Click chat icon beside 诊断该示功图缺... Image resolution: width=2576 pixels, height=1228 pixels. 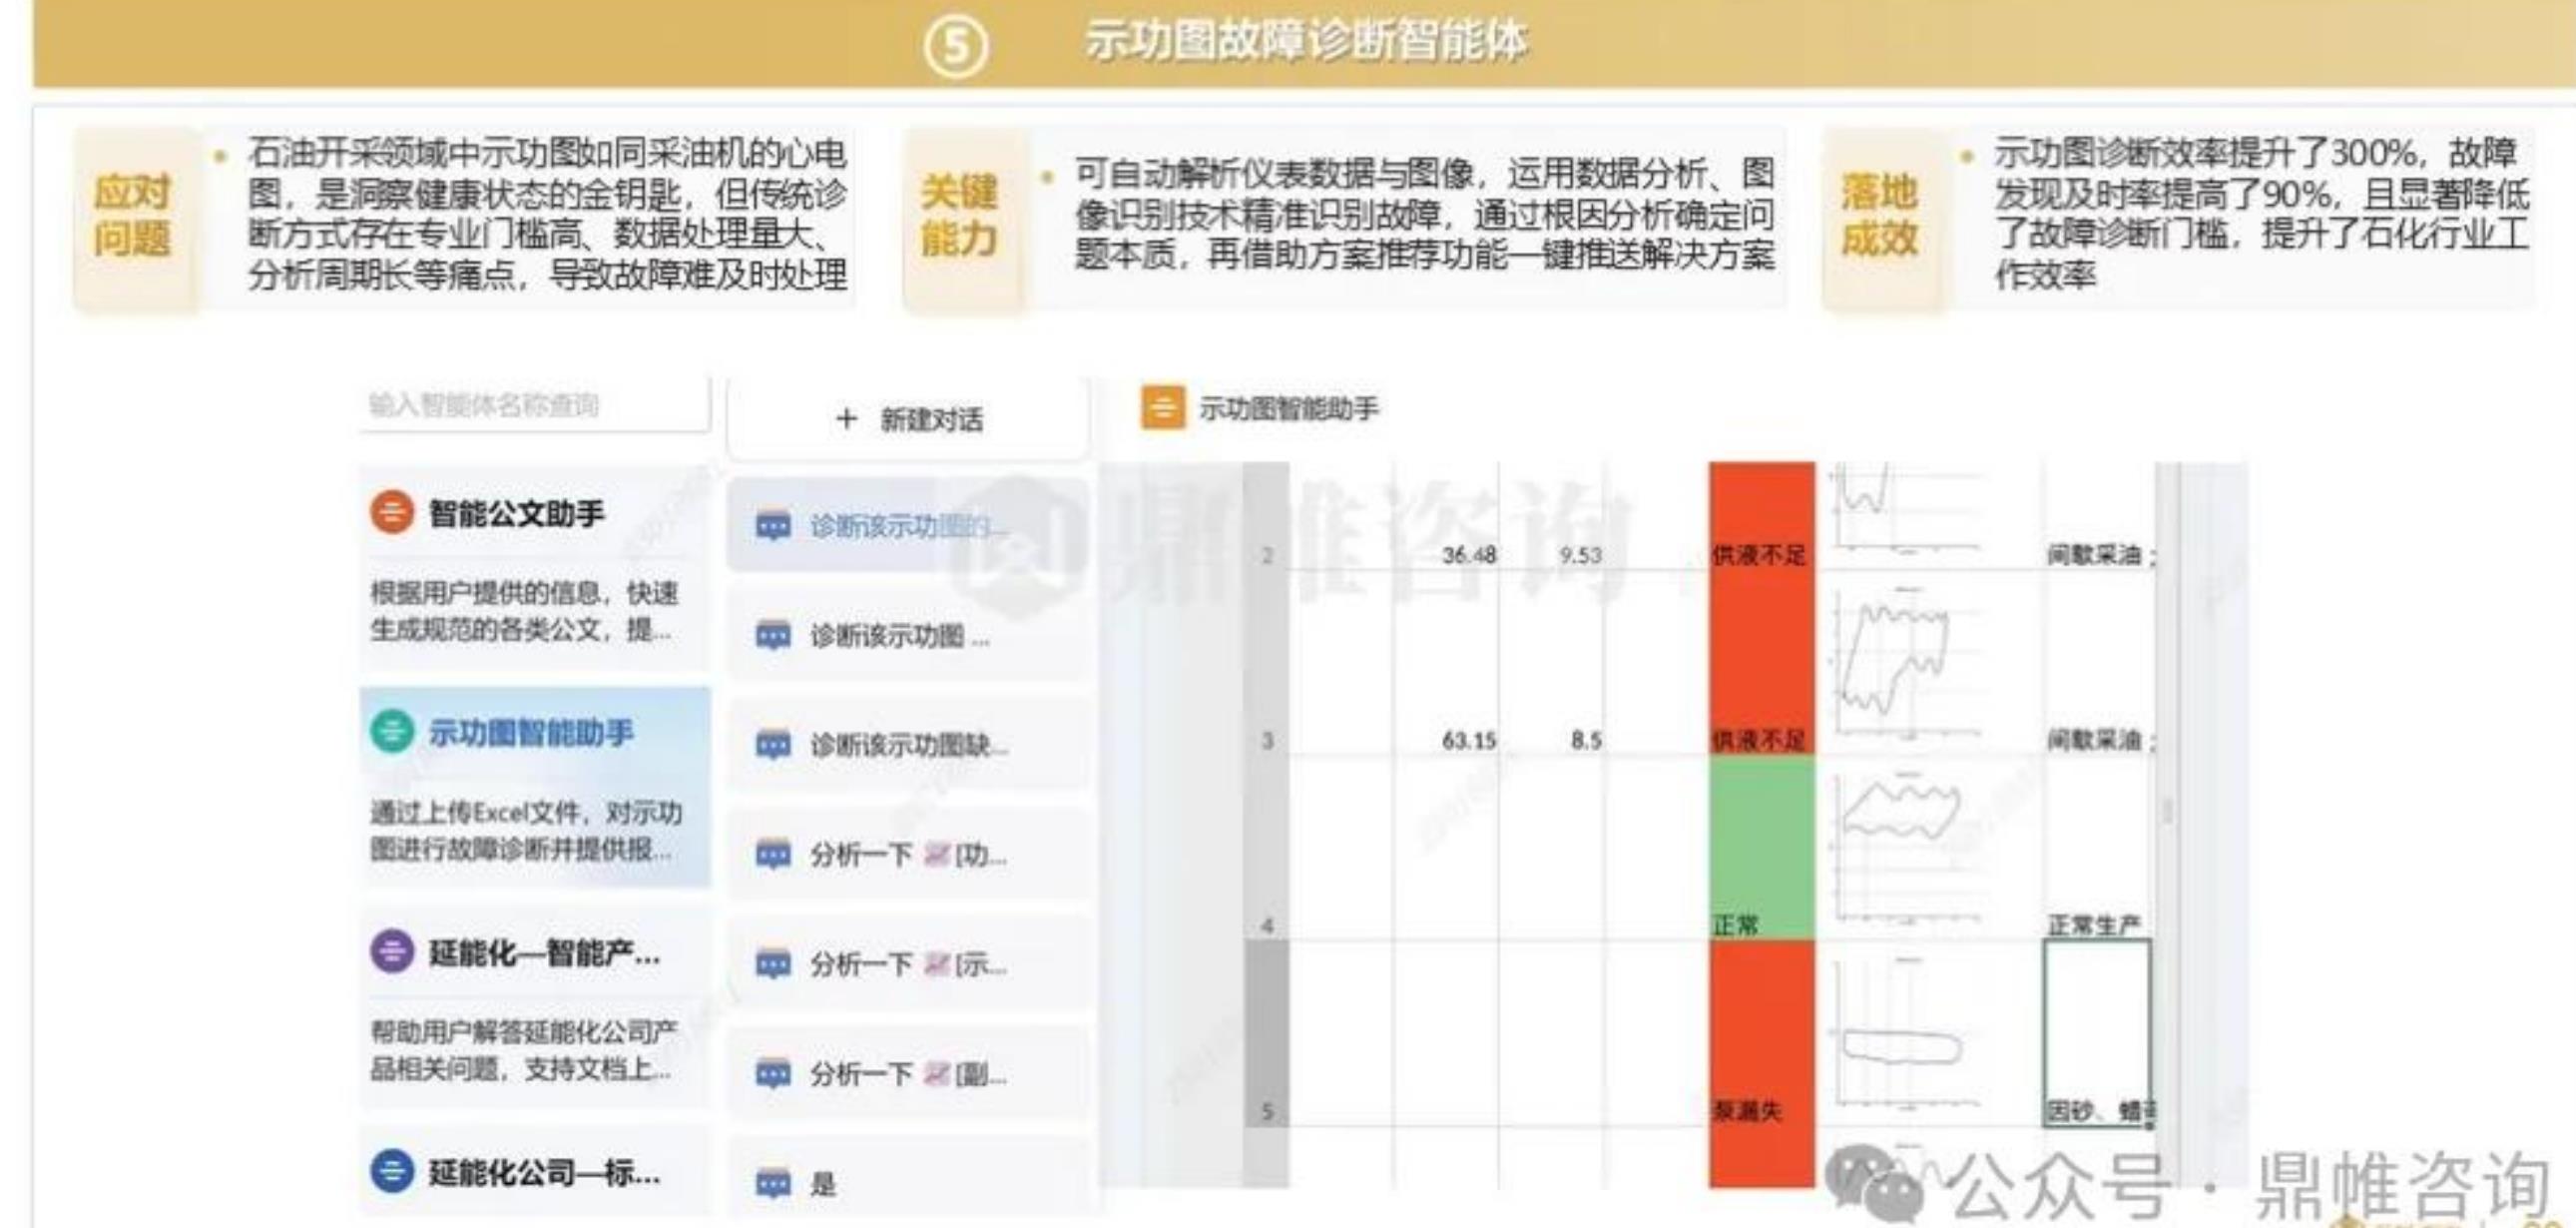[773, 746]
